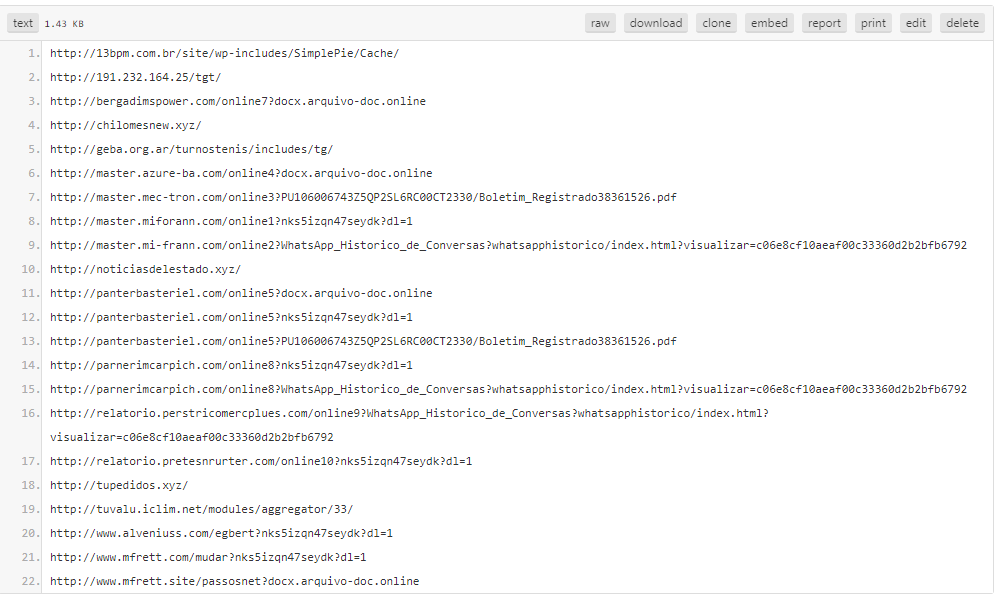Select the master.azure-ba.com online4 URL
The width and height of the screenshot is (999, 607).
tap(241, 173)
